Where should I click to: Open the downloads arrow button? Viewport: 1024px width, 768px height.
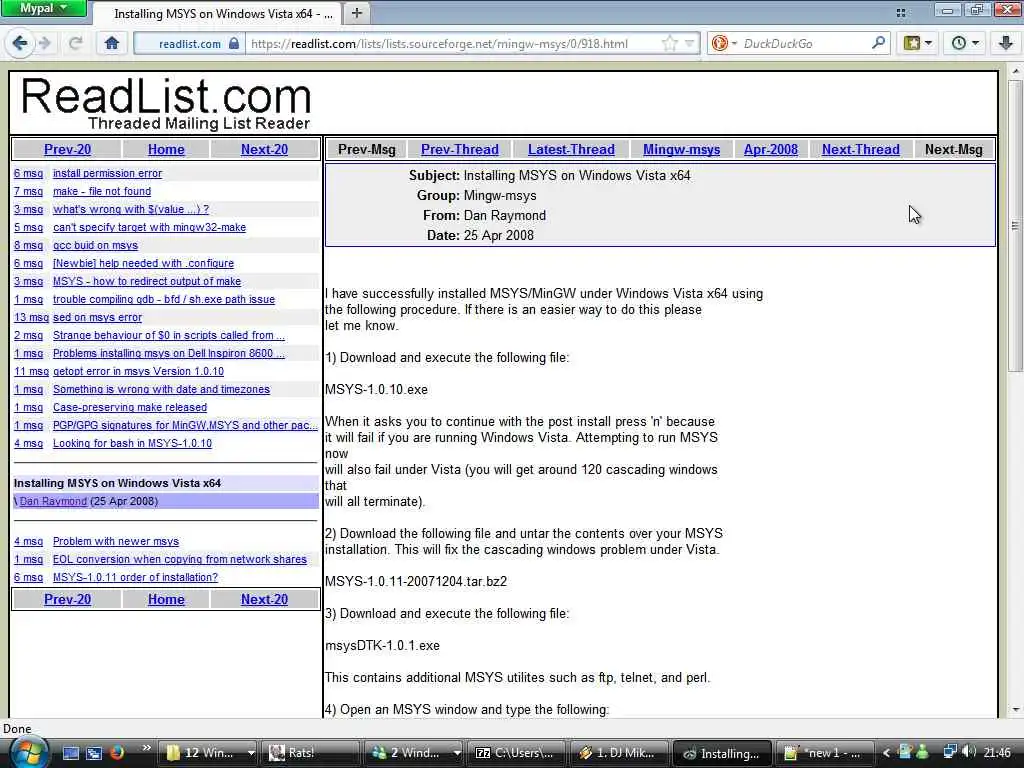pyautogui.click(x=1006, y=44)
